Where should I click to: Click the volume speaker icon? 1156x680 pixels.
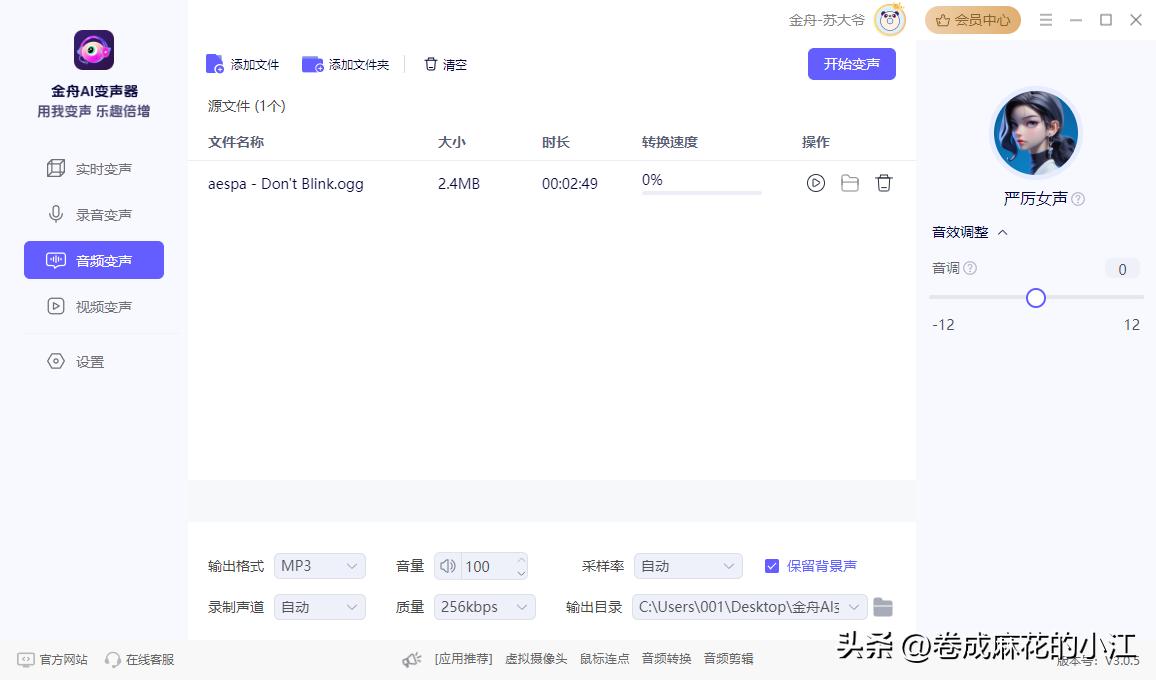tap(448, 566)
